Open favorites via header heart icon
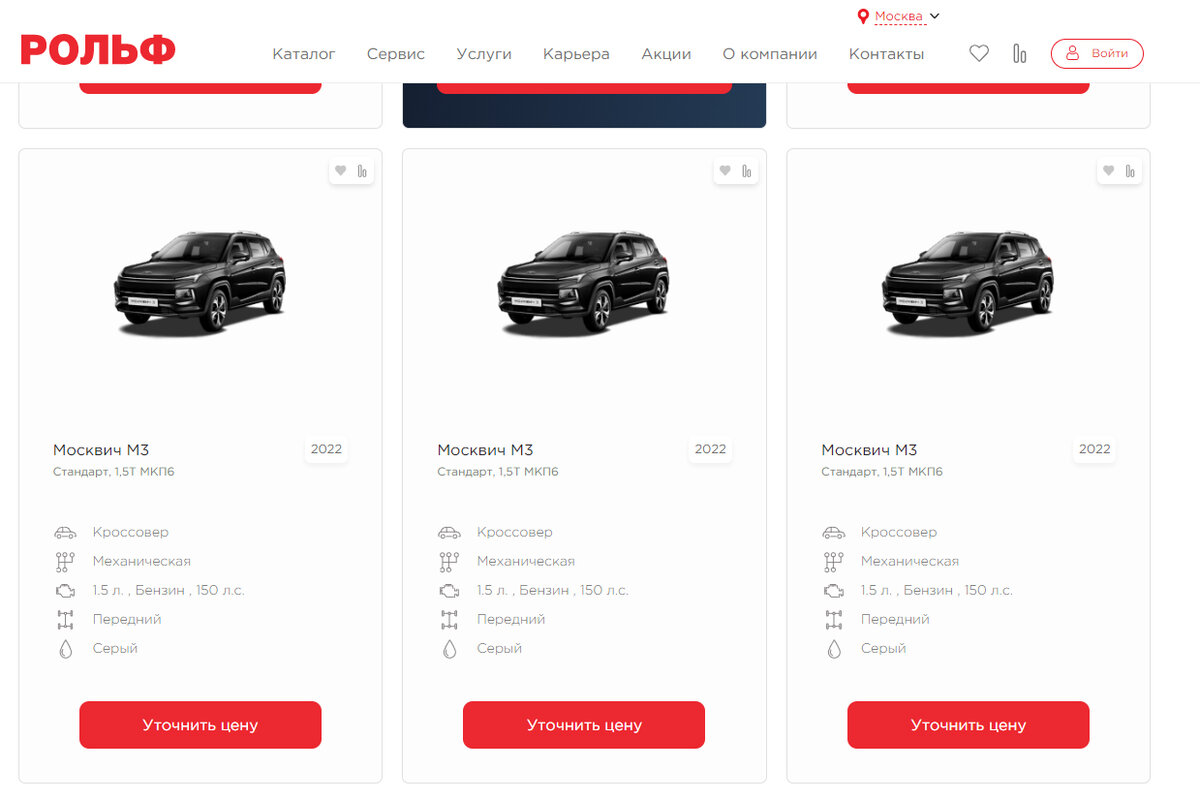 click(x=979, y=54)
